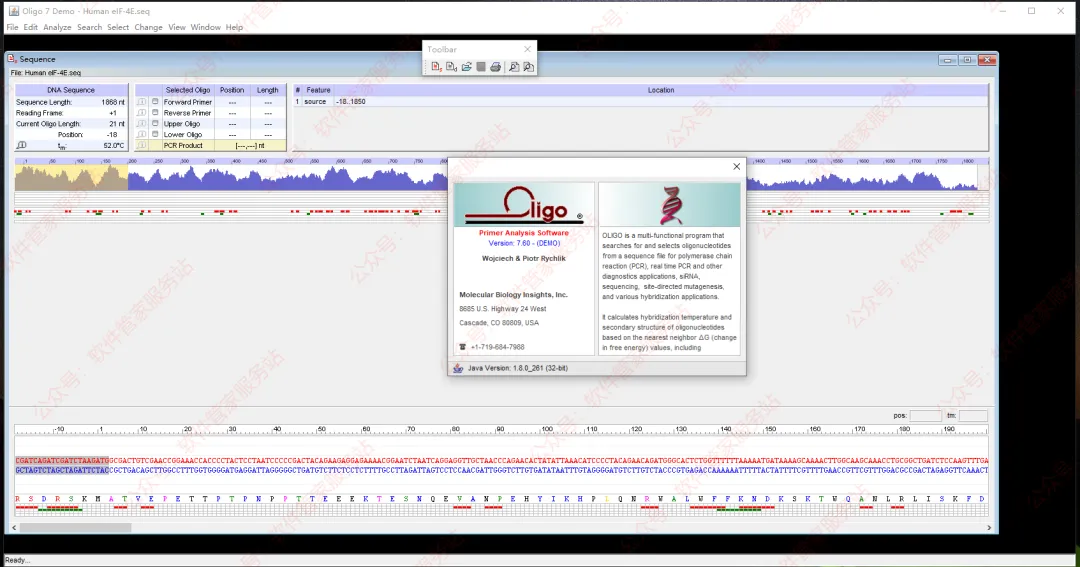Click the Lower Oligo row label
The height and width of the screenshot is (567, 1080).
point(183,135)
